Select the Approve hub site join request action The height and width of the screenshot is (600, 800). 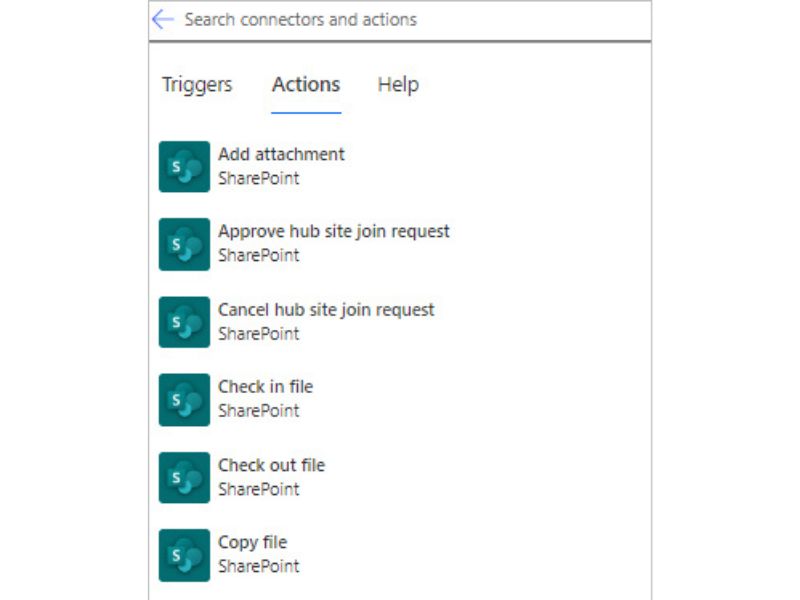[x=334, y=231]
